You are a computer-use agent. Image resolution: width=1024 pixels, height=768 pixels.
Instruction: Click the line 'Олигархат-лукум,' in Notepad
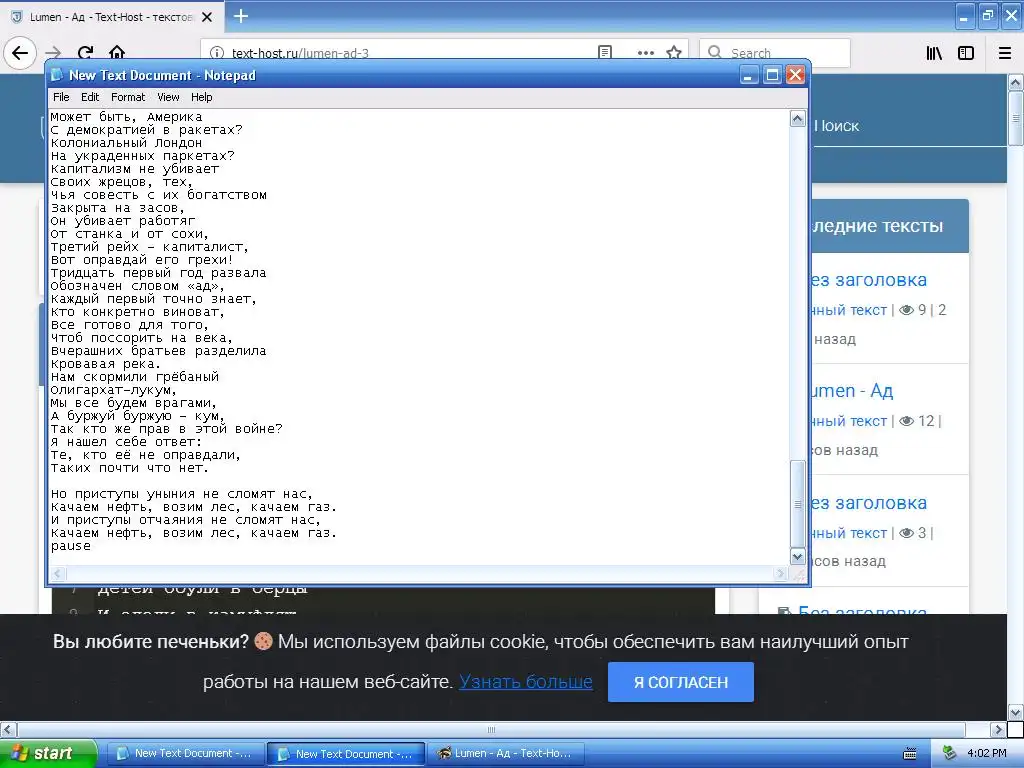pyautogui.click(x=113, y=390)
